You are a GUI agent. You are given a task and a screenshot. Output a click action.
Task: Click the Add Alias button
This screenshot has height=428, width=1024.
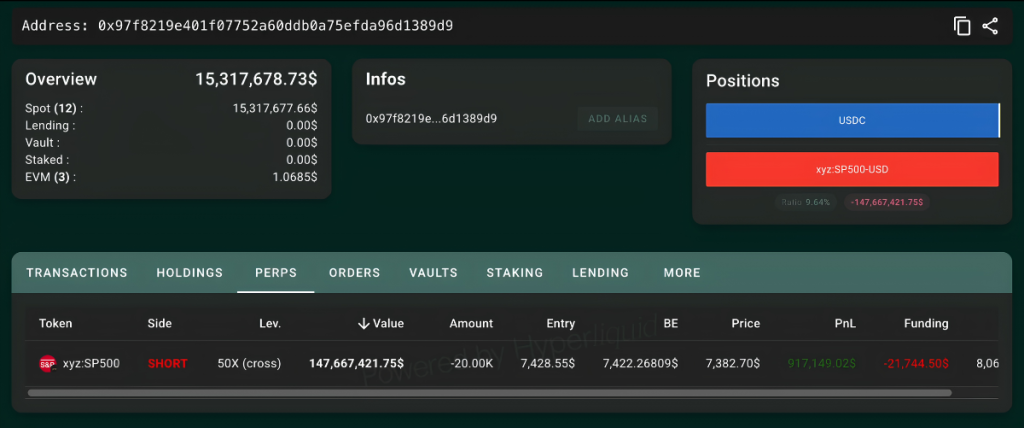(x=618, y=119)
